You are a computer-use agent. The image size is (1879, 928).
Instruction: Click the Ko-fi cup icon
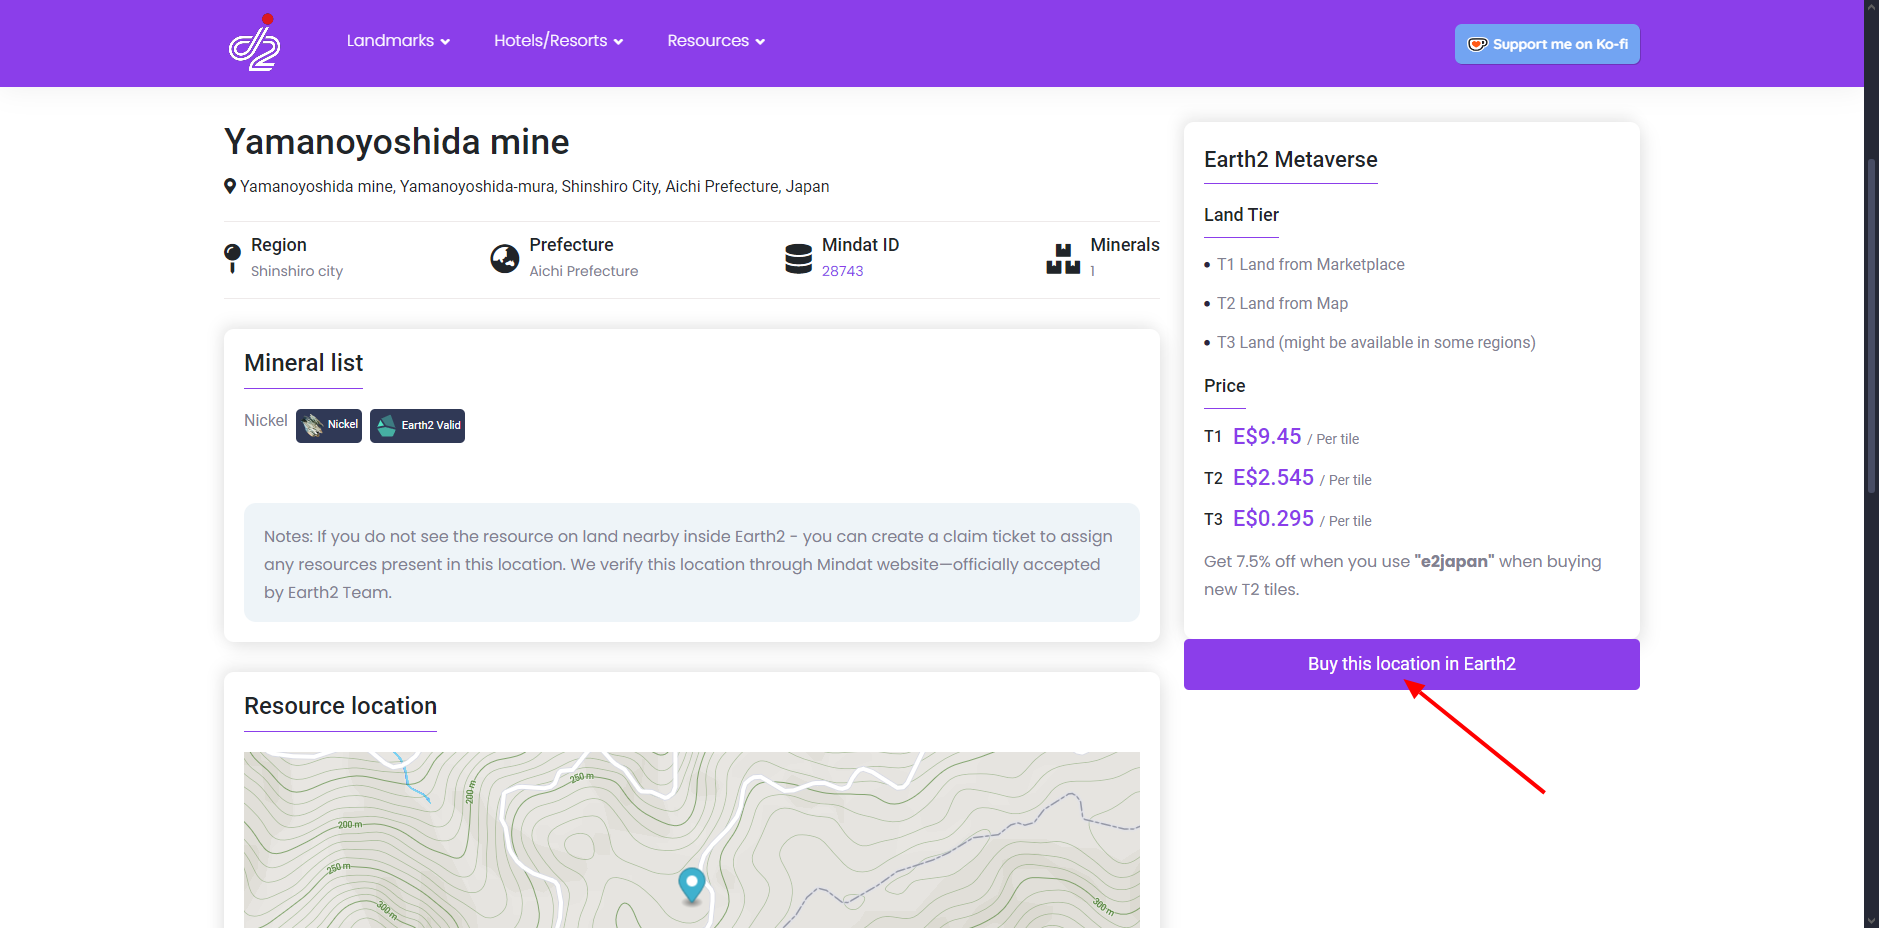(1477, 44)
